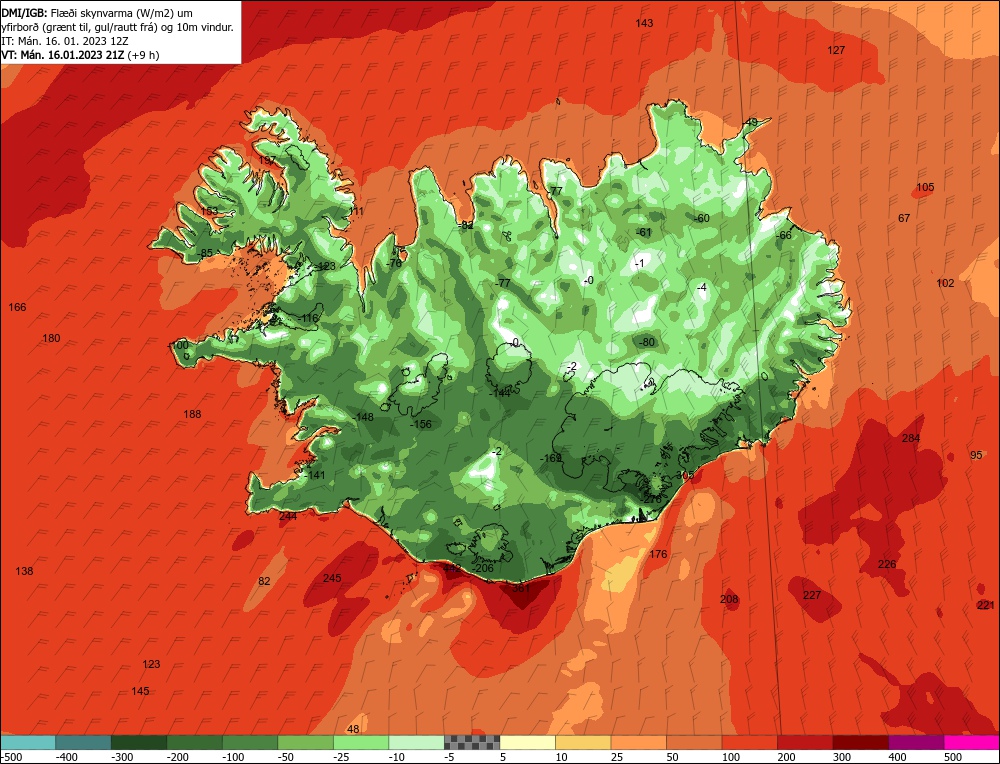Image resolution: width=1000 pixels, height=764 pixels.
Task: Click the map value 361 on the south coast
Action: pos(521,589)
